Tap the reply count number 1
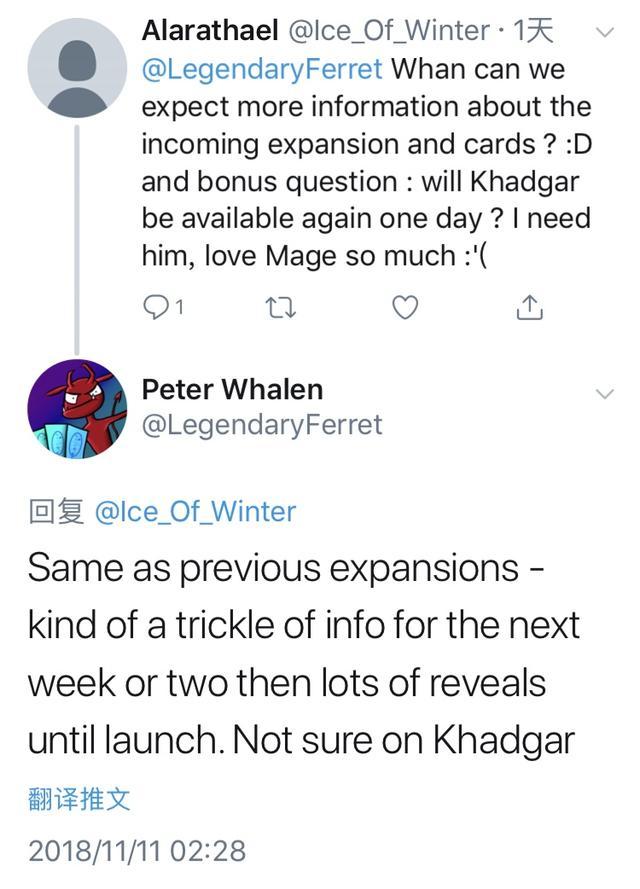Viewport: 640px width, 889px height. [179, 309]
